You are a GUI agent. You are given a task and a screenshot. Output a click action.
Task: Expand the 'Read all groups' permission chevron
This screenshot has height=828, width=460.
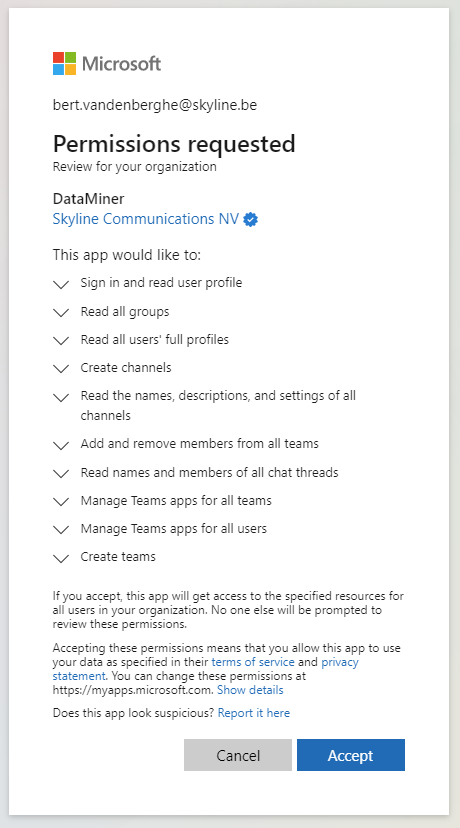click(x=61, y=313)
